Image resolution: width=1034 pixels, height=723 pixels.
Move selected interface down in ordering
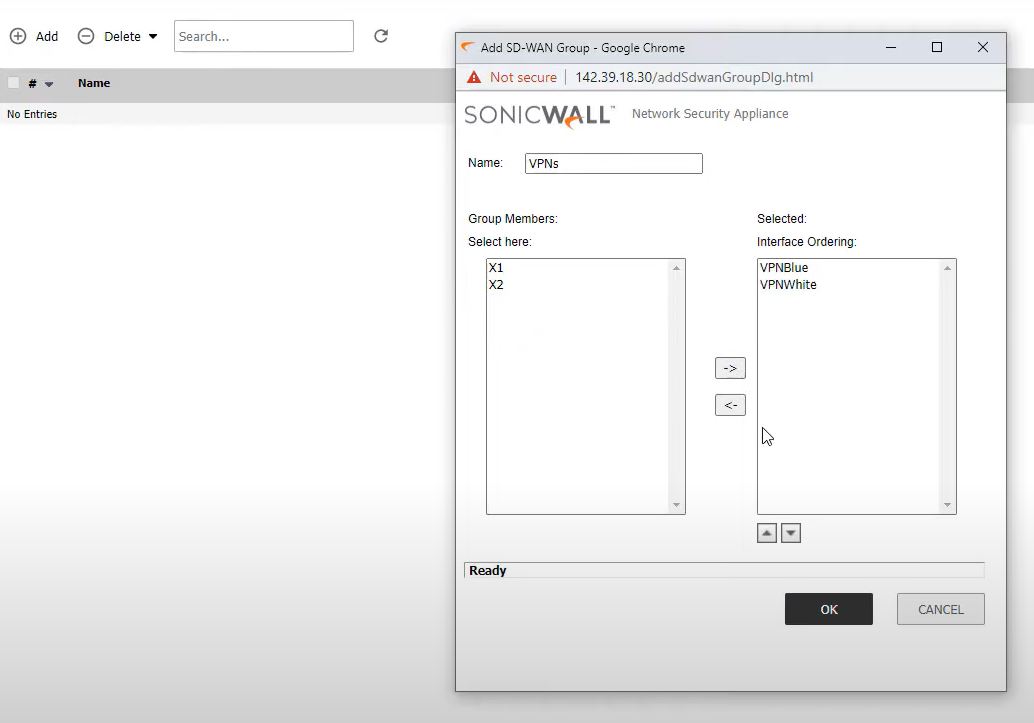coord(791,534)
